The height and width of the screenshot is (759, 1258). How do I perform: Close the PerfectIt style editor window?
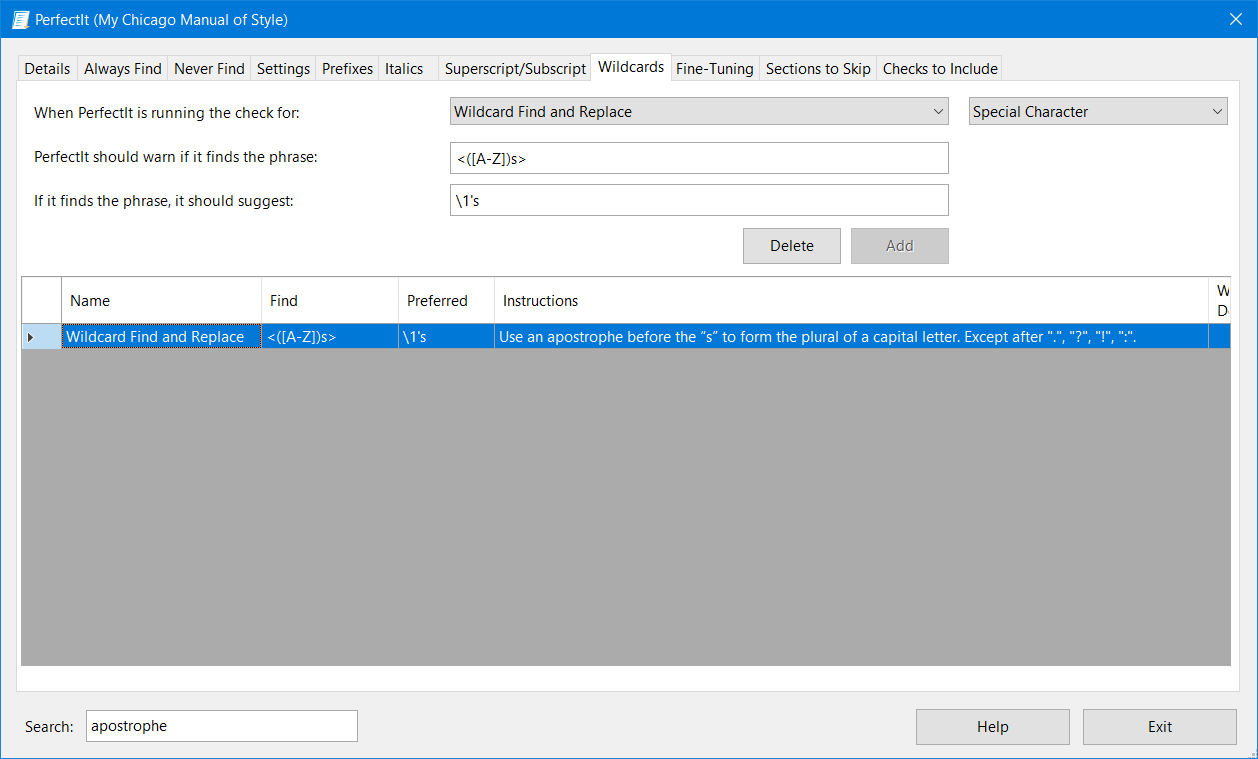pos(1235,19)
